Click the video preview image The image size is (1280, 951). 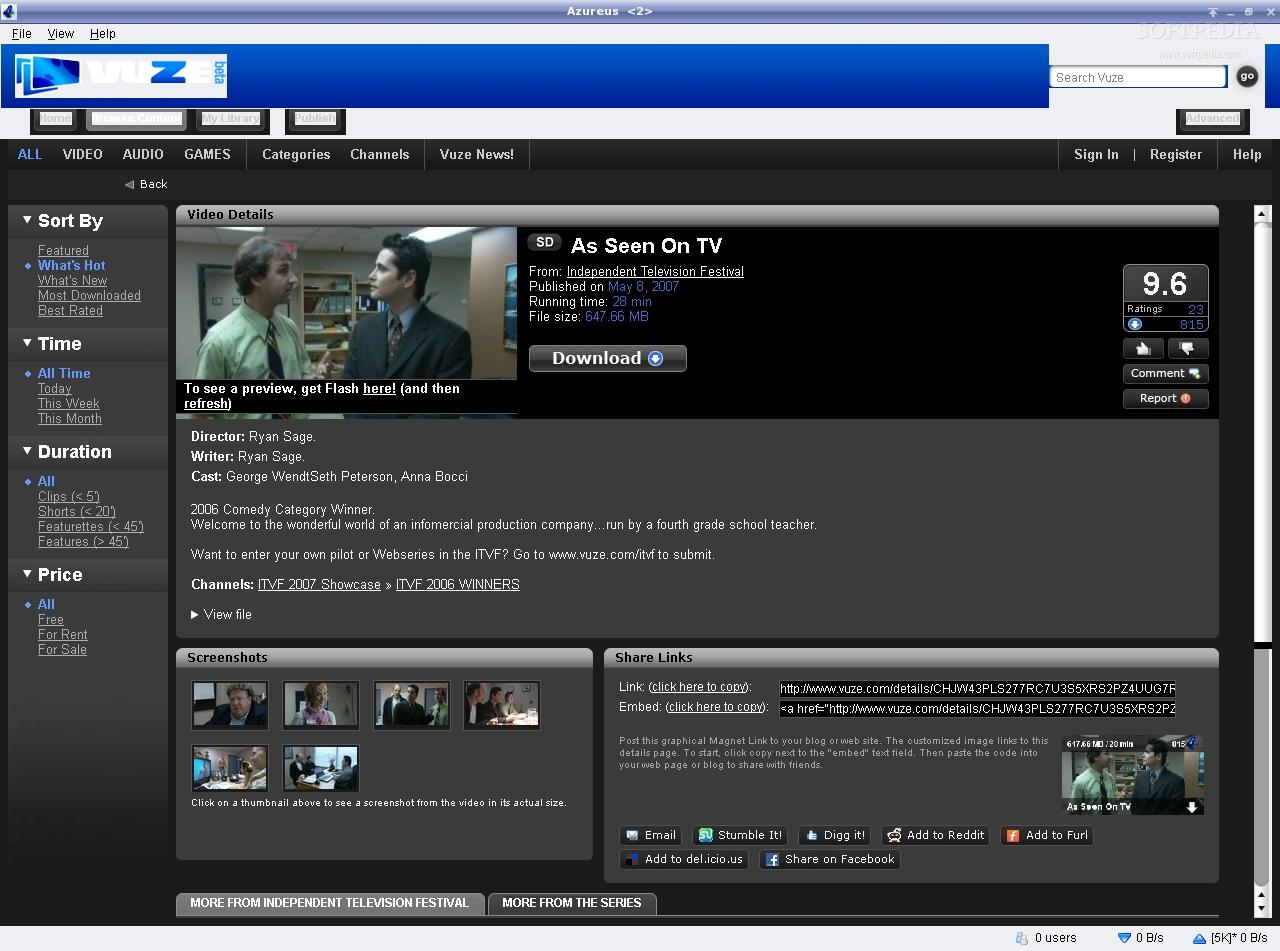click(346, 303)
